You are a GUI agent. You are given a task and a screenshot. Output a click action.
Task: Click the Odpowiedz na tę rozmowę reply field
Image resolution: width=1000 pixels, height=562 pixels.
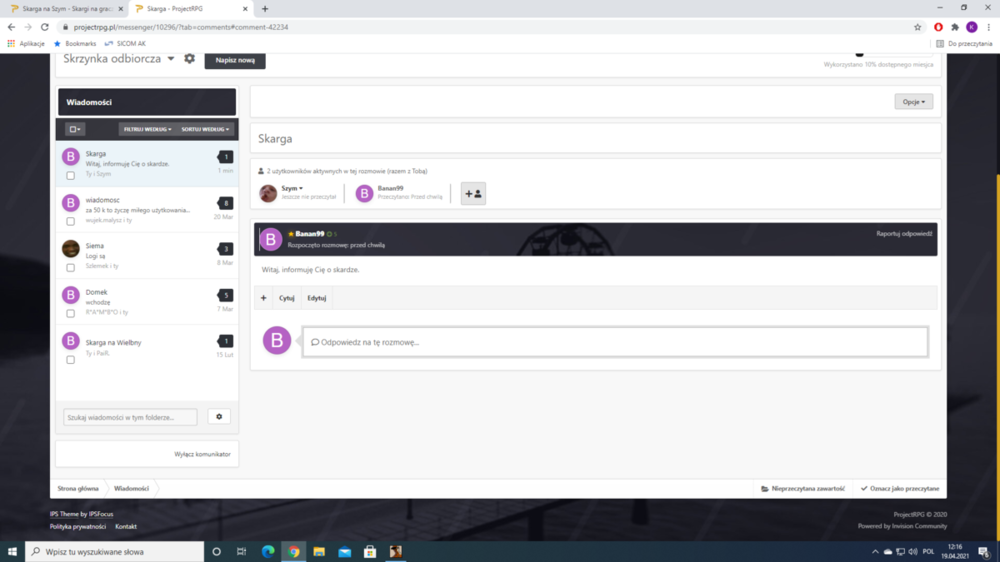click(x=615, y=342)
